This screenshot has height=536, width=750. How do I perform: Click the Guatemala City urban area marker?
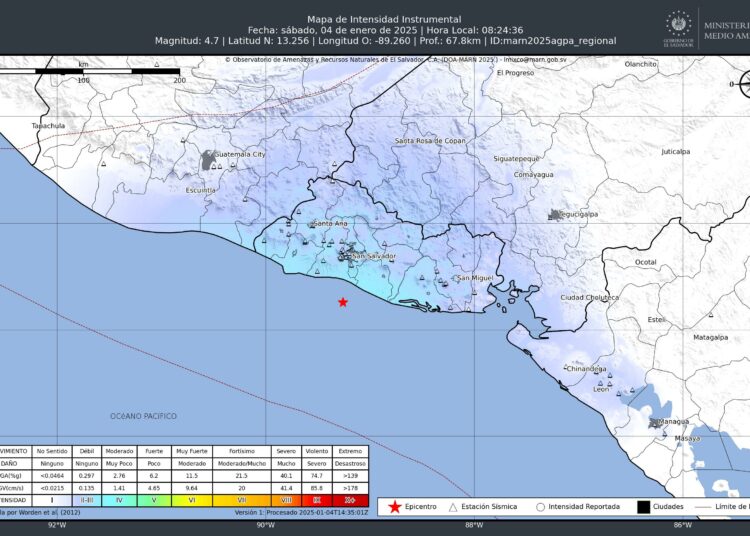[208, 158]
